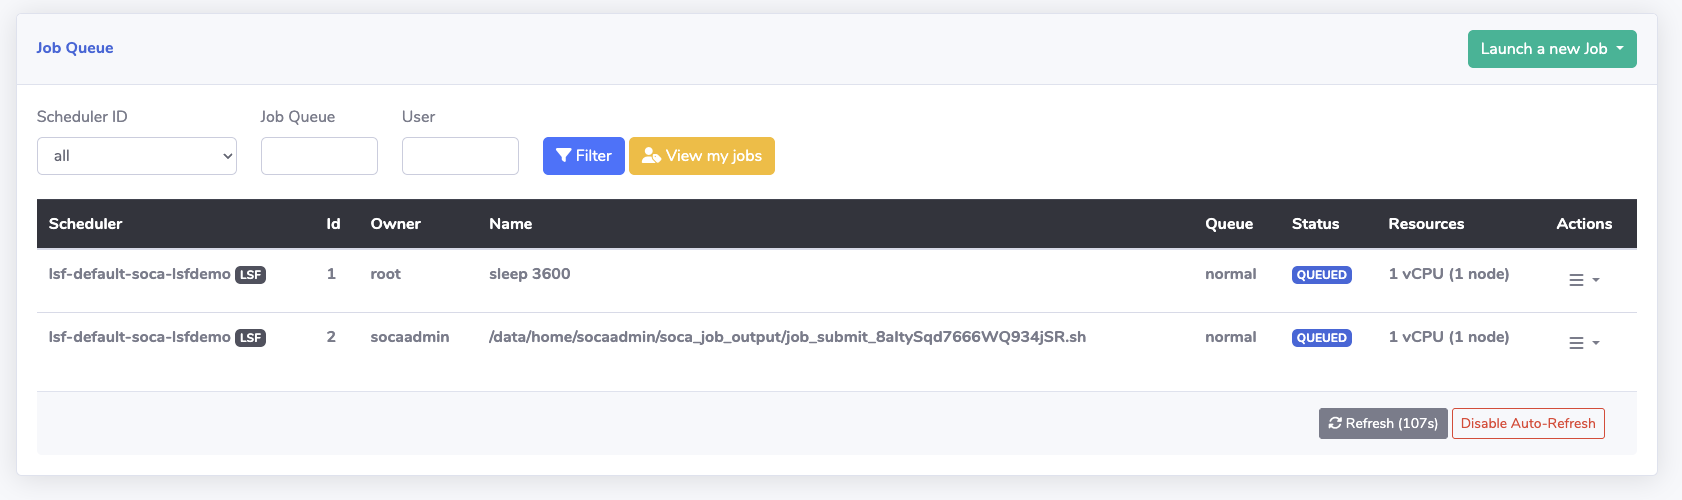This screenshot has height=500, width=1682.
Task: Click the Owner column header
Action: (x=395, y=224)
